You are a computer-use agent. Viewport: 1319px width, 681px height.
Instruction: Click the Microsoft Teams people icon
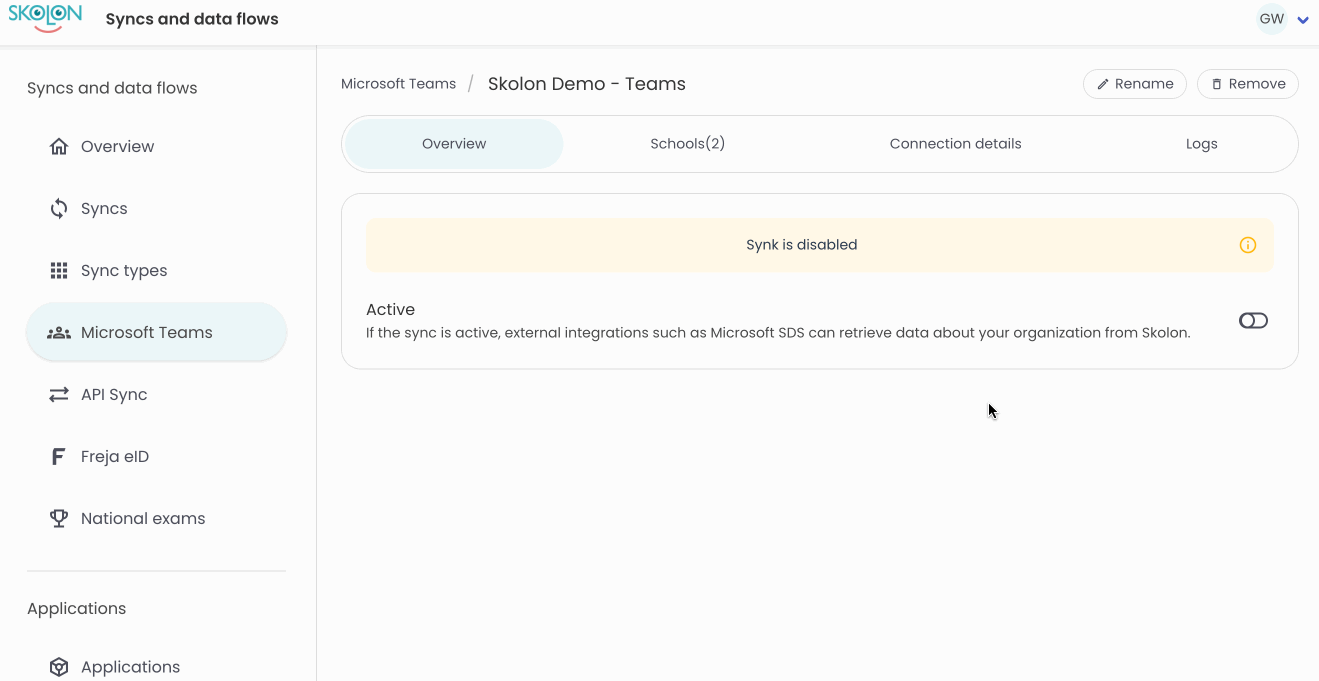tap(59, 333)
